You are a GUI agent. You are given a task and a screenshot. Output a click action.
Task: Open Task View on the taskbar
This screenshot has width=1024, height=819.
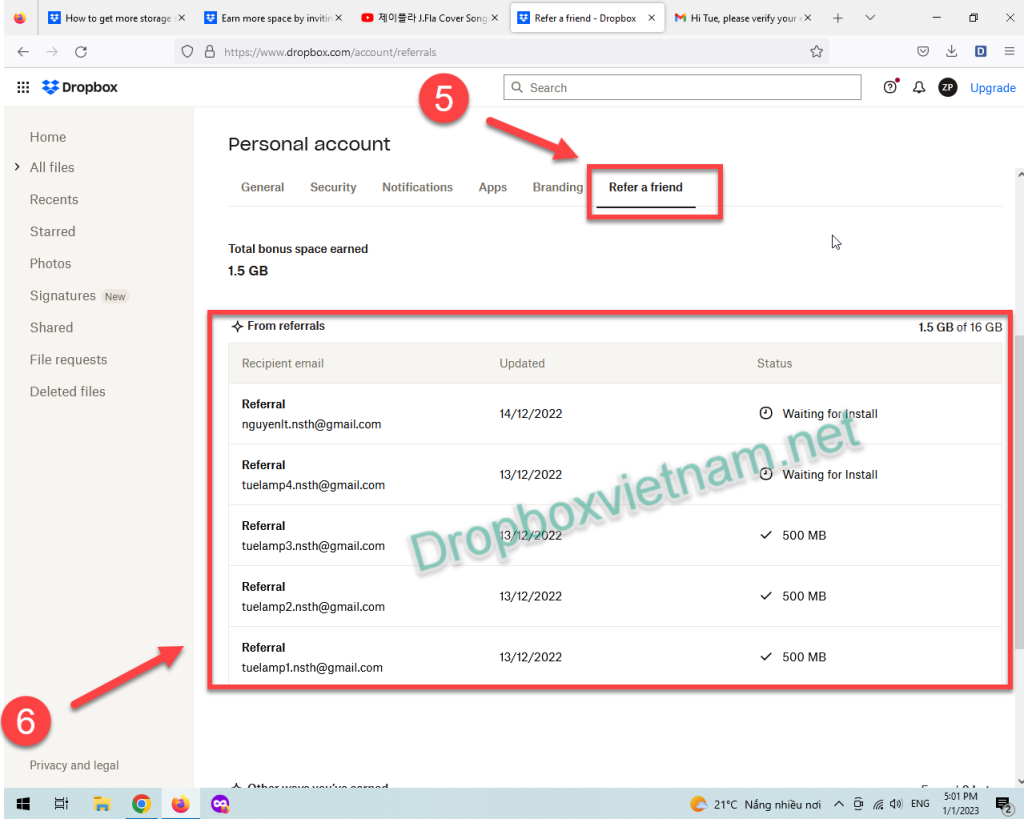click(61, 804)
